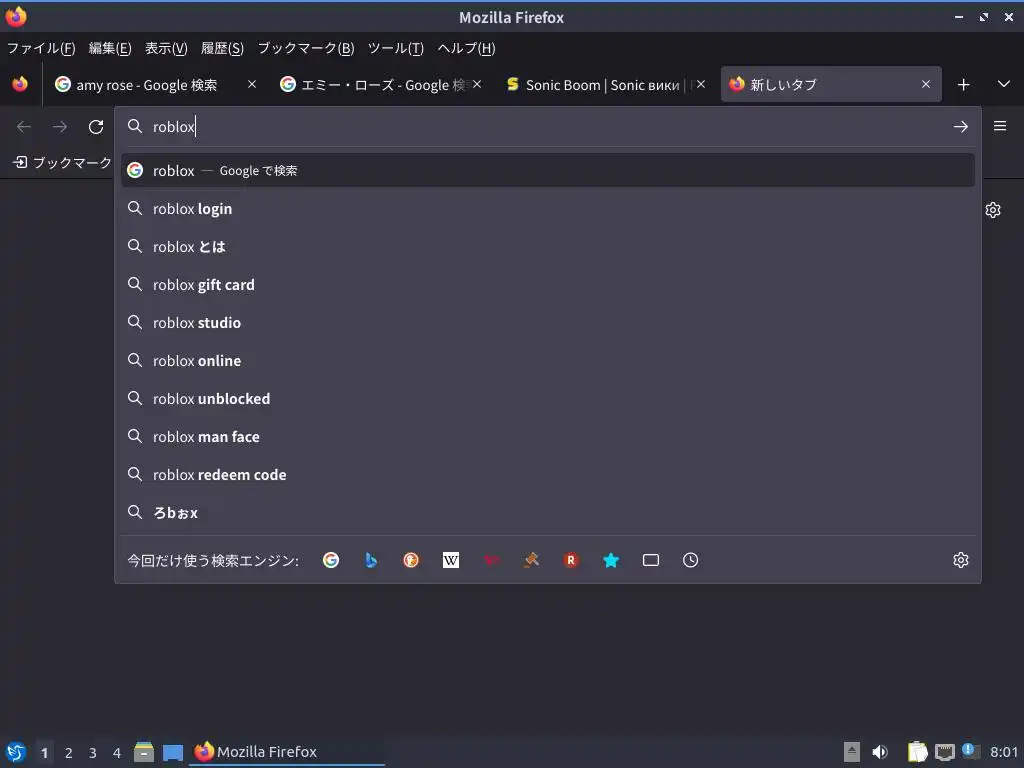1024x768 pixels.
Task: Select 'roblox gift card' suggestion
Action: [x=547, y=285]
